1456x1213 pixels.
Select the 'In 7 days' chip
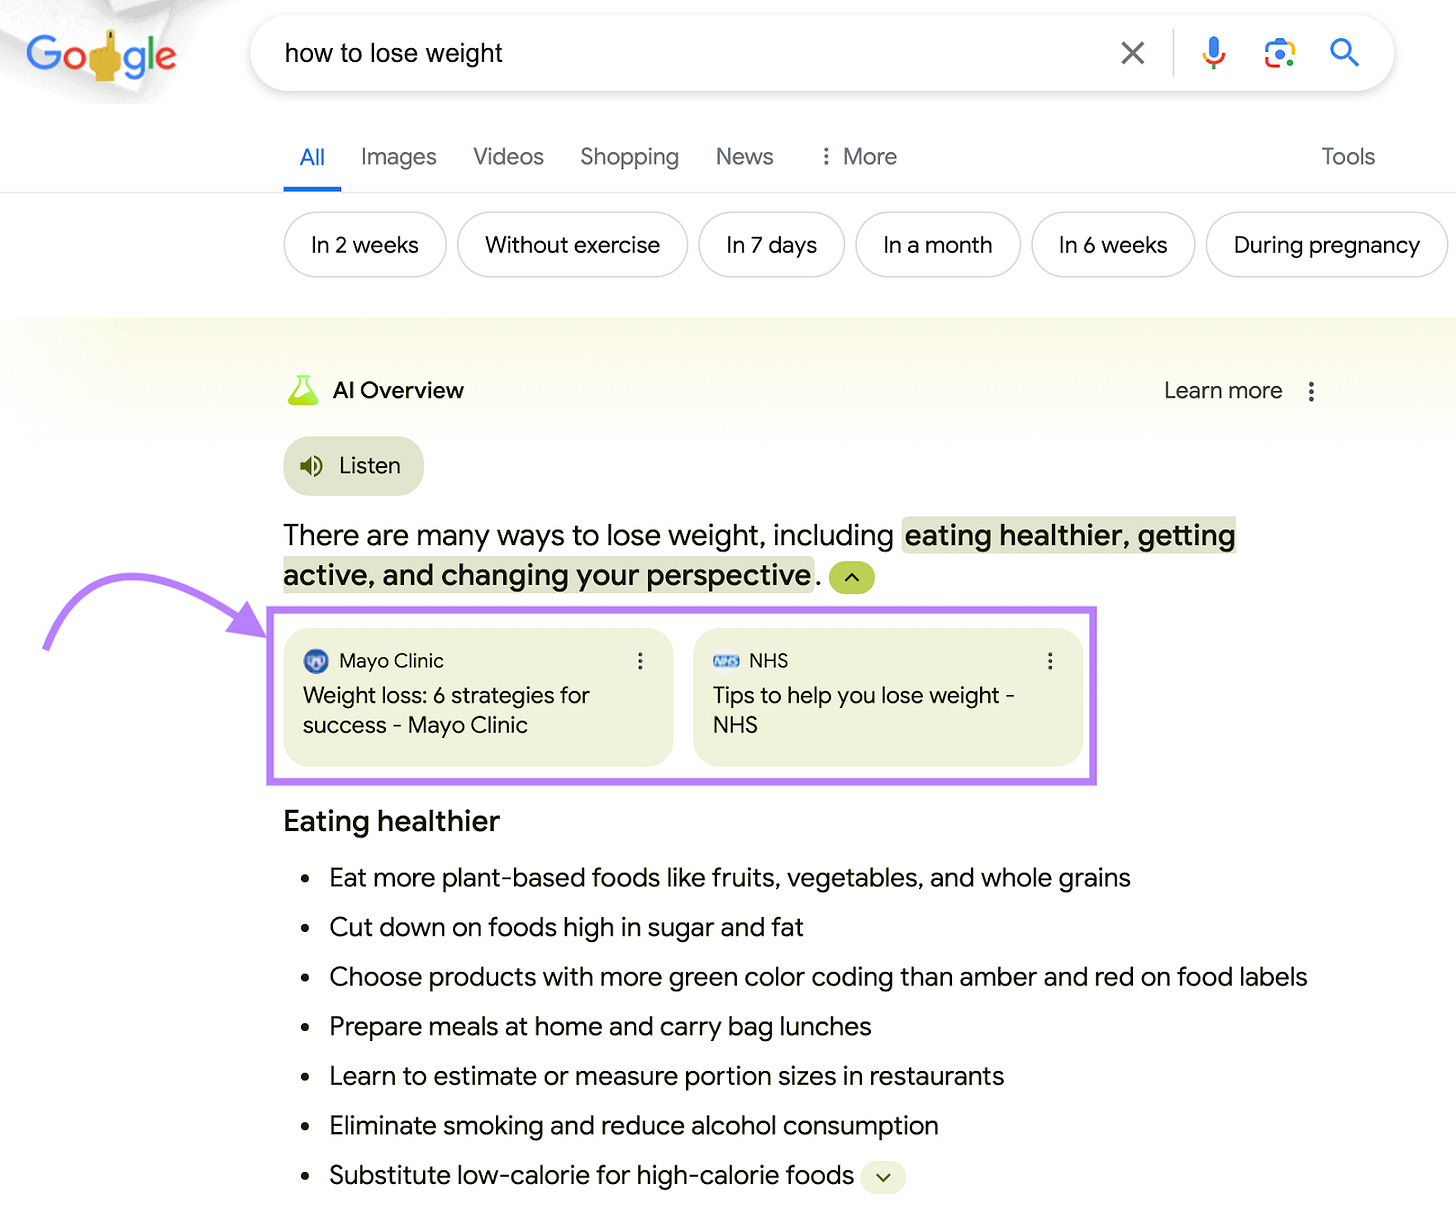(x=771, y=245)
